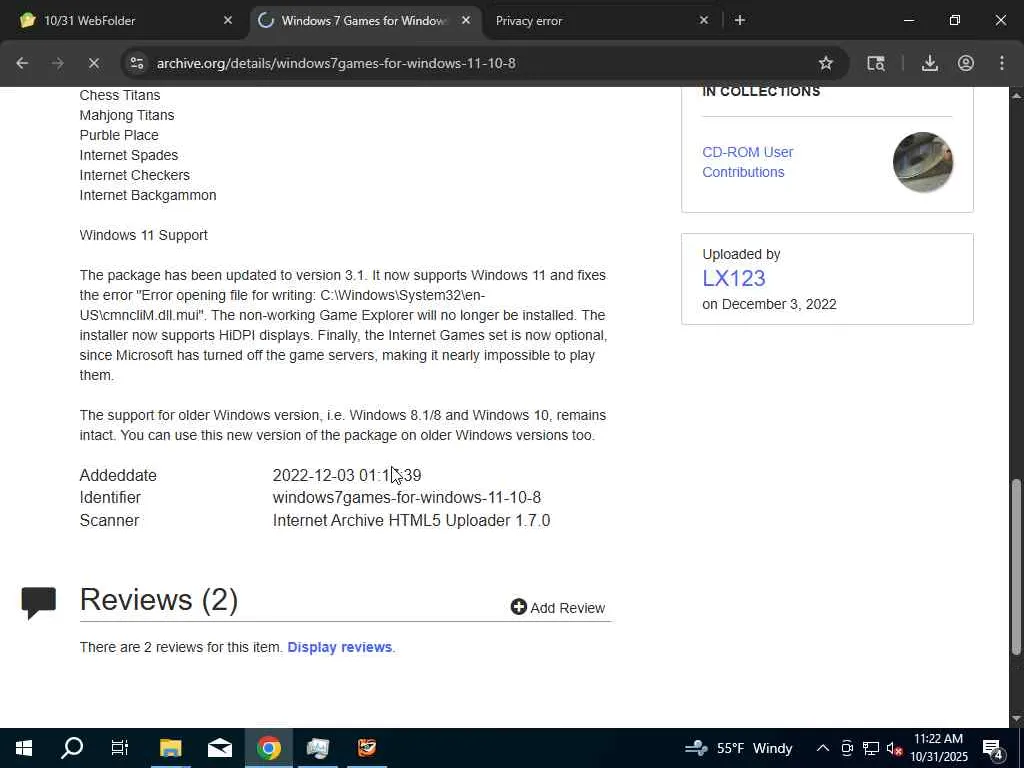The height and width of the screenshot is (768, 1024).
Task: Go back to the previous page
Action: 22,63
